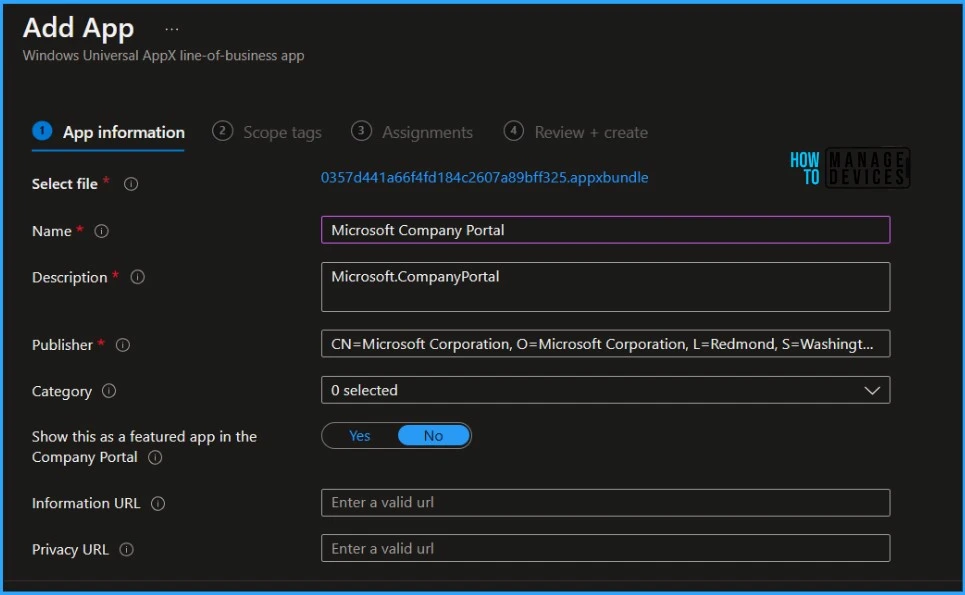Screen dimensions: 965x595
Task: Go to the Review + create step
Action: point(575,132)
